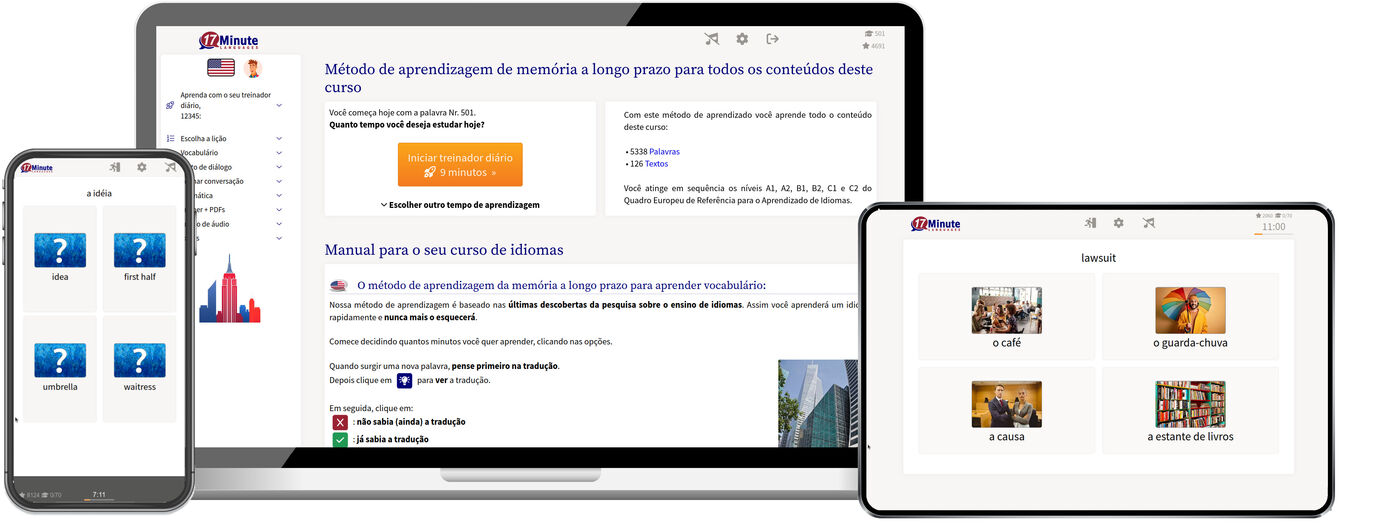Click the skyscraper illustration in sidebar
The image size is (1400, 532).
229,288
